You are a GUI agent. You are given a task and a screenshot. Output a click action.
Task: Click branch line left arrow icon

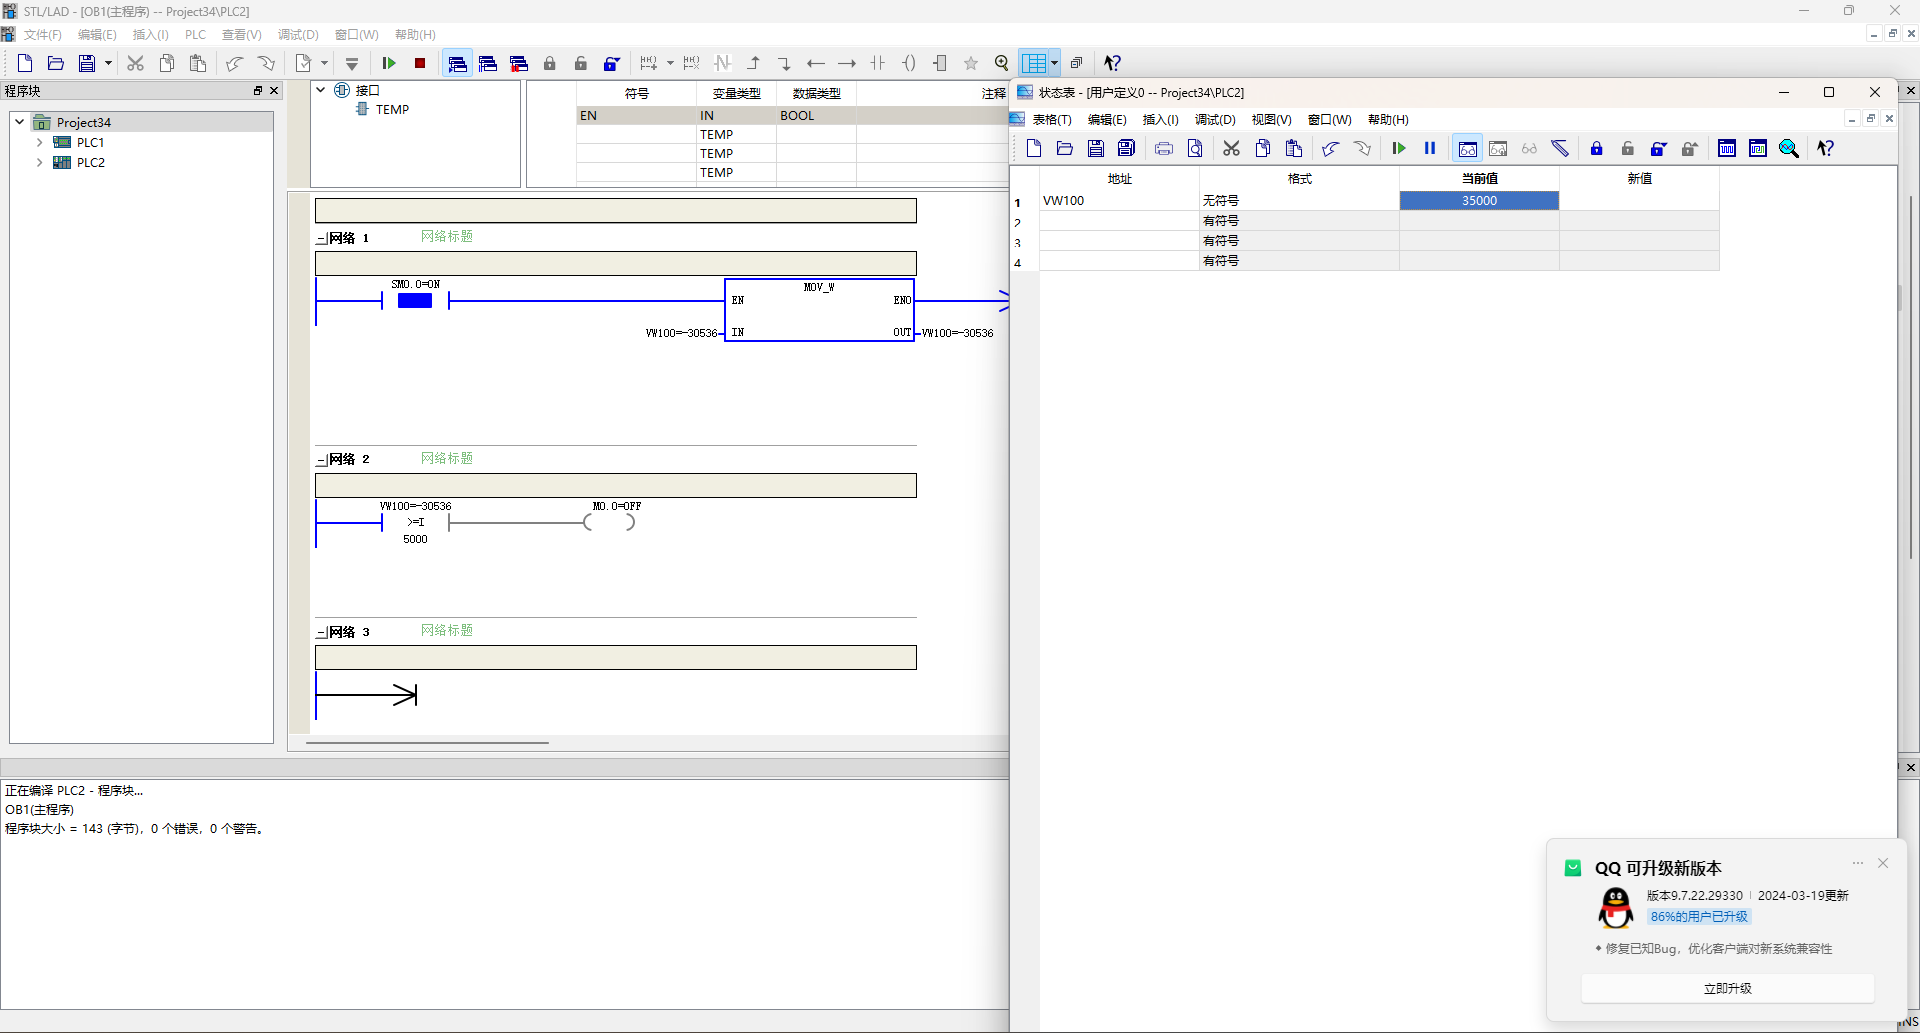coord(816,63)
